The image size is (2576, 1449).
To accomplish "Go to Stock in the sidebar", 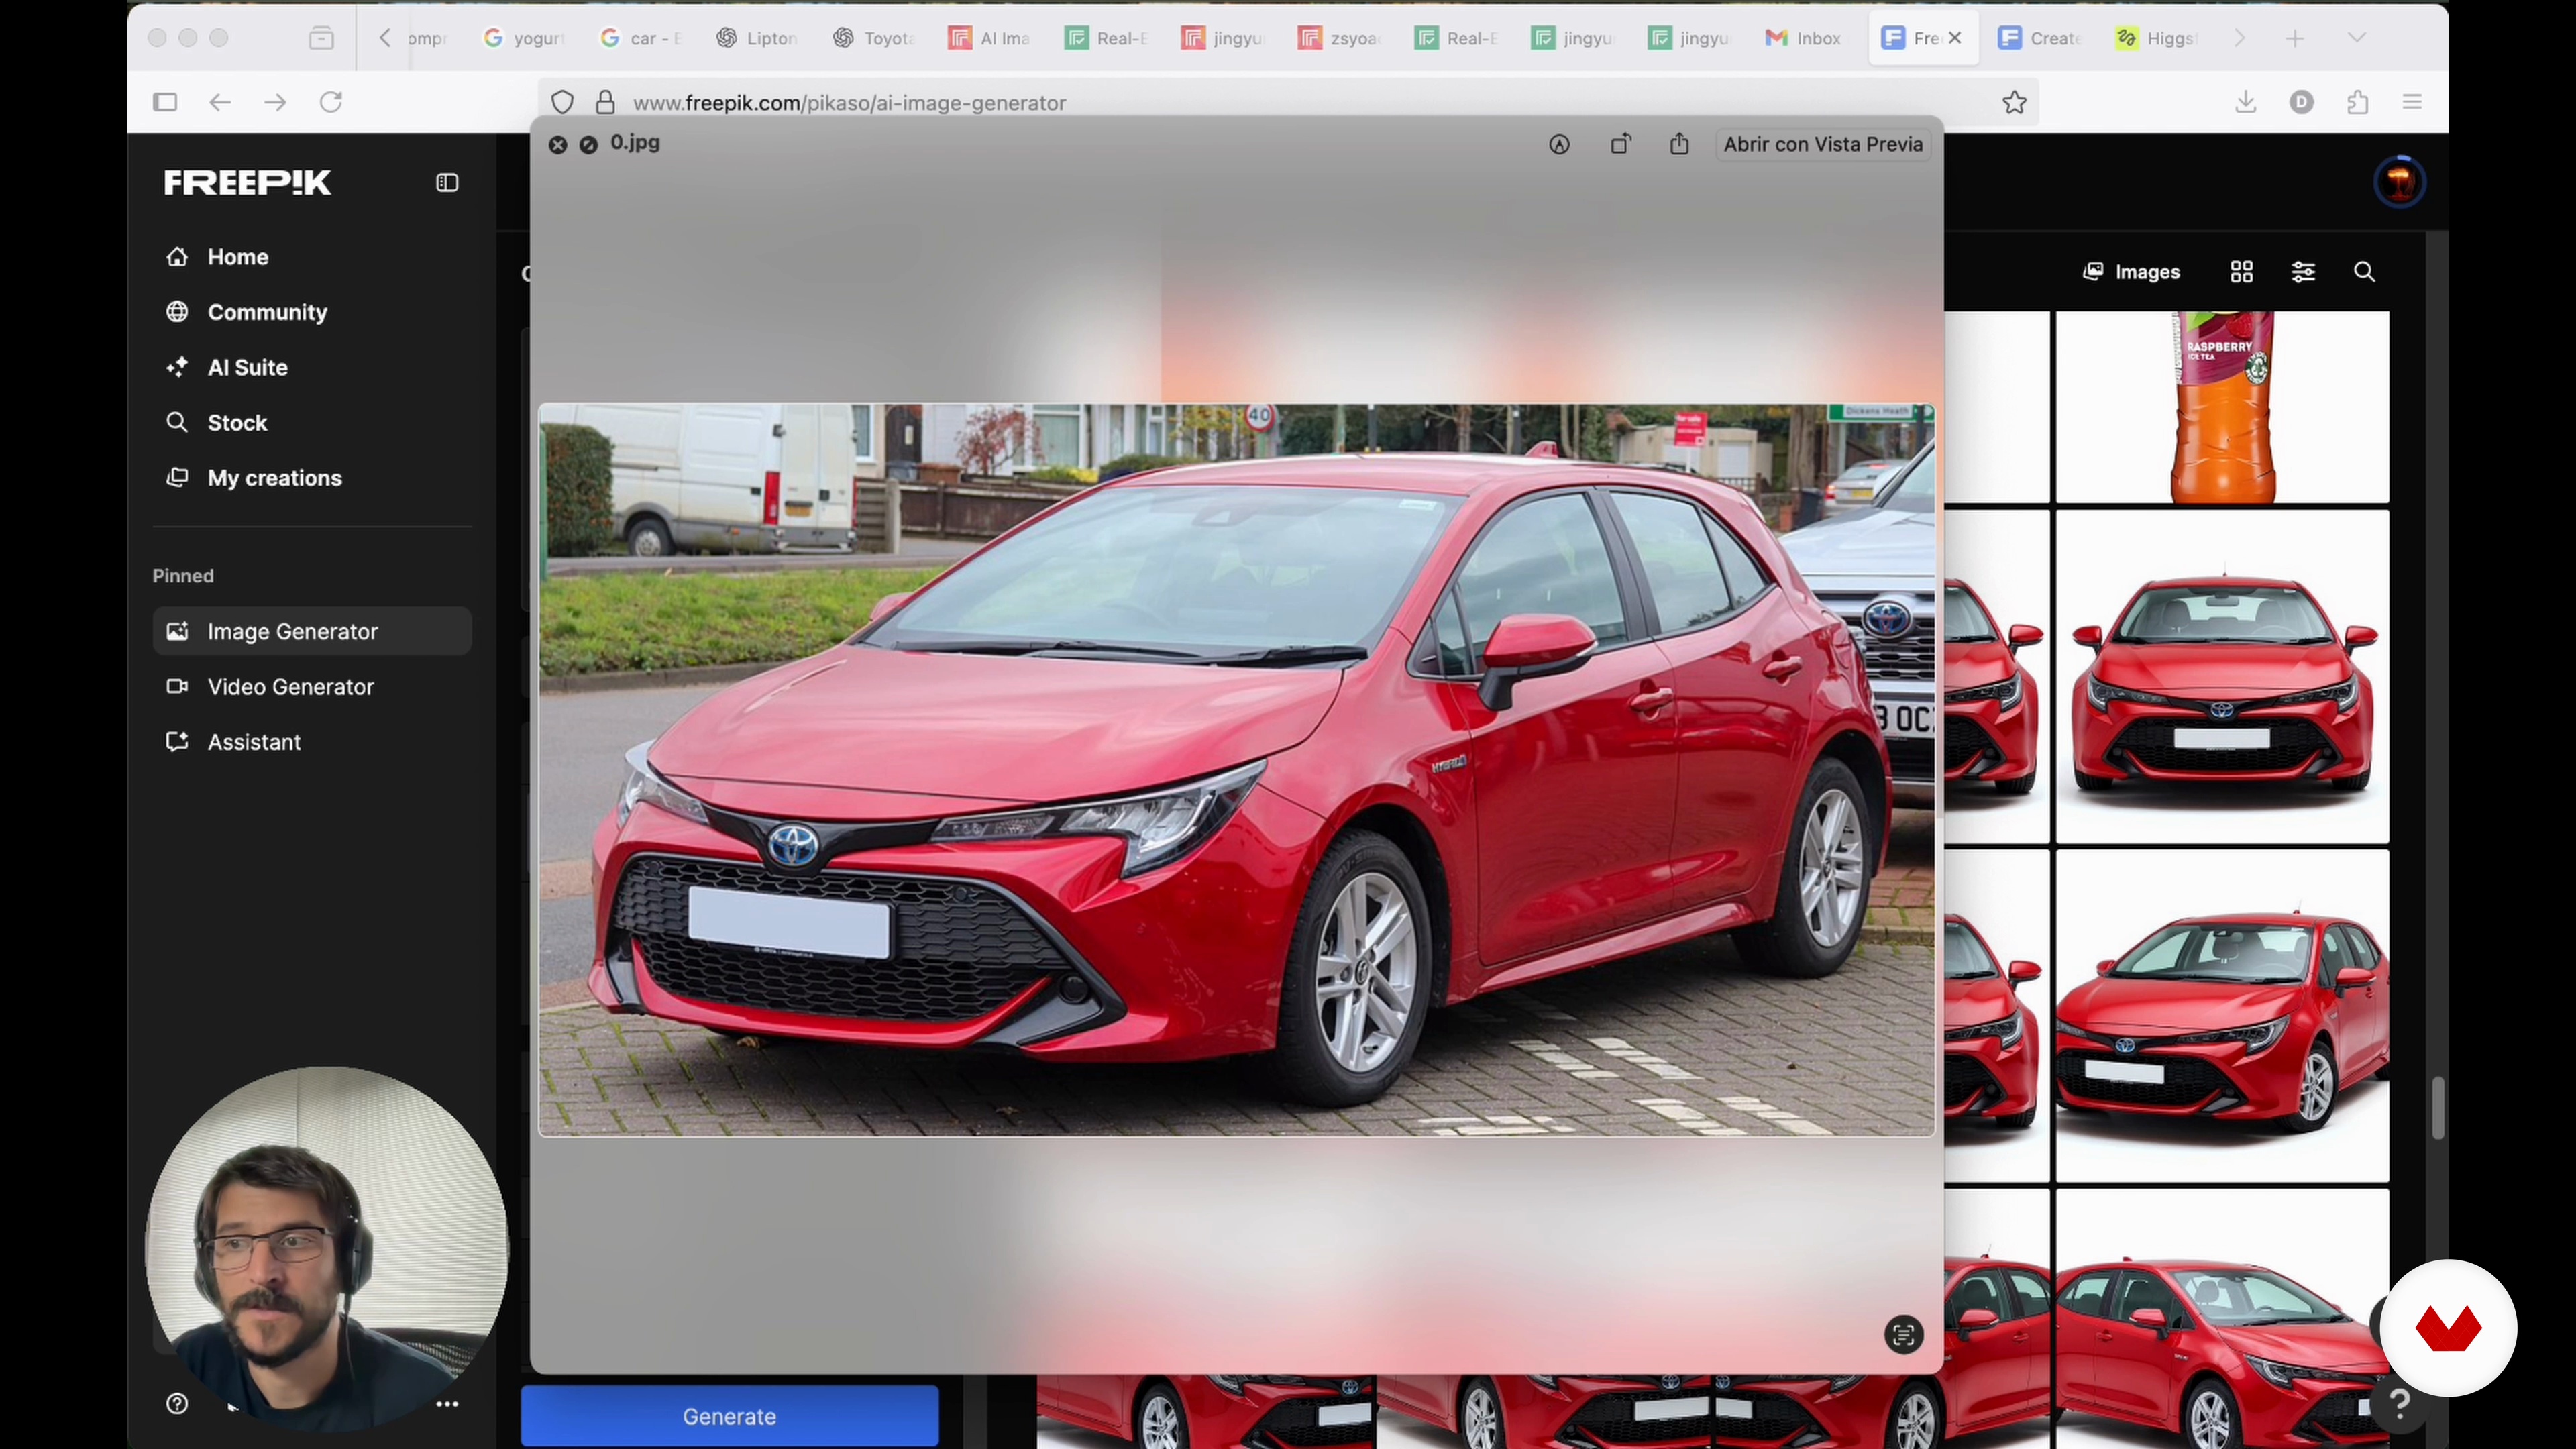I will point(217,422).
